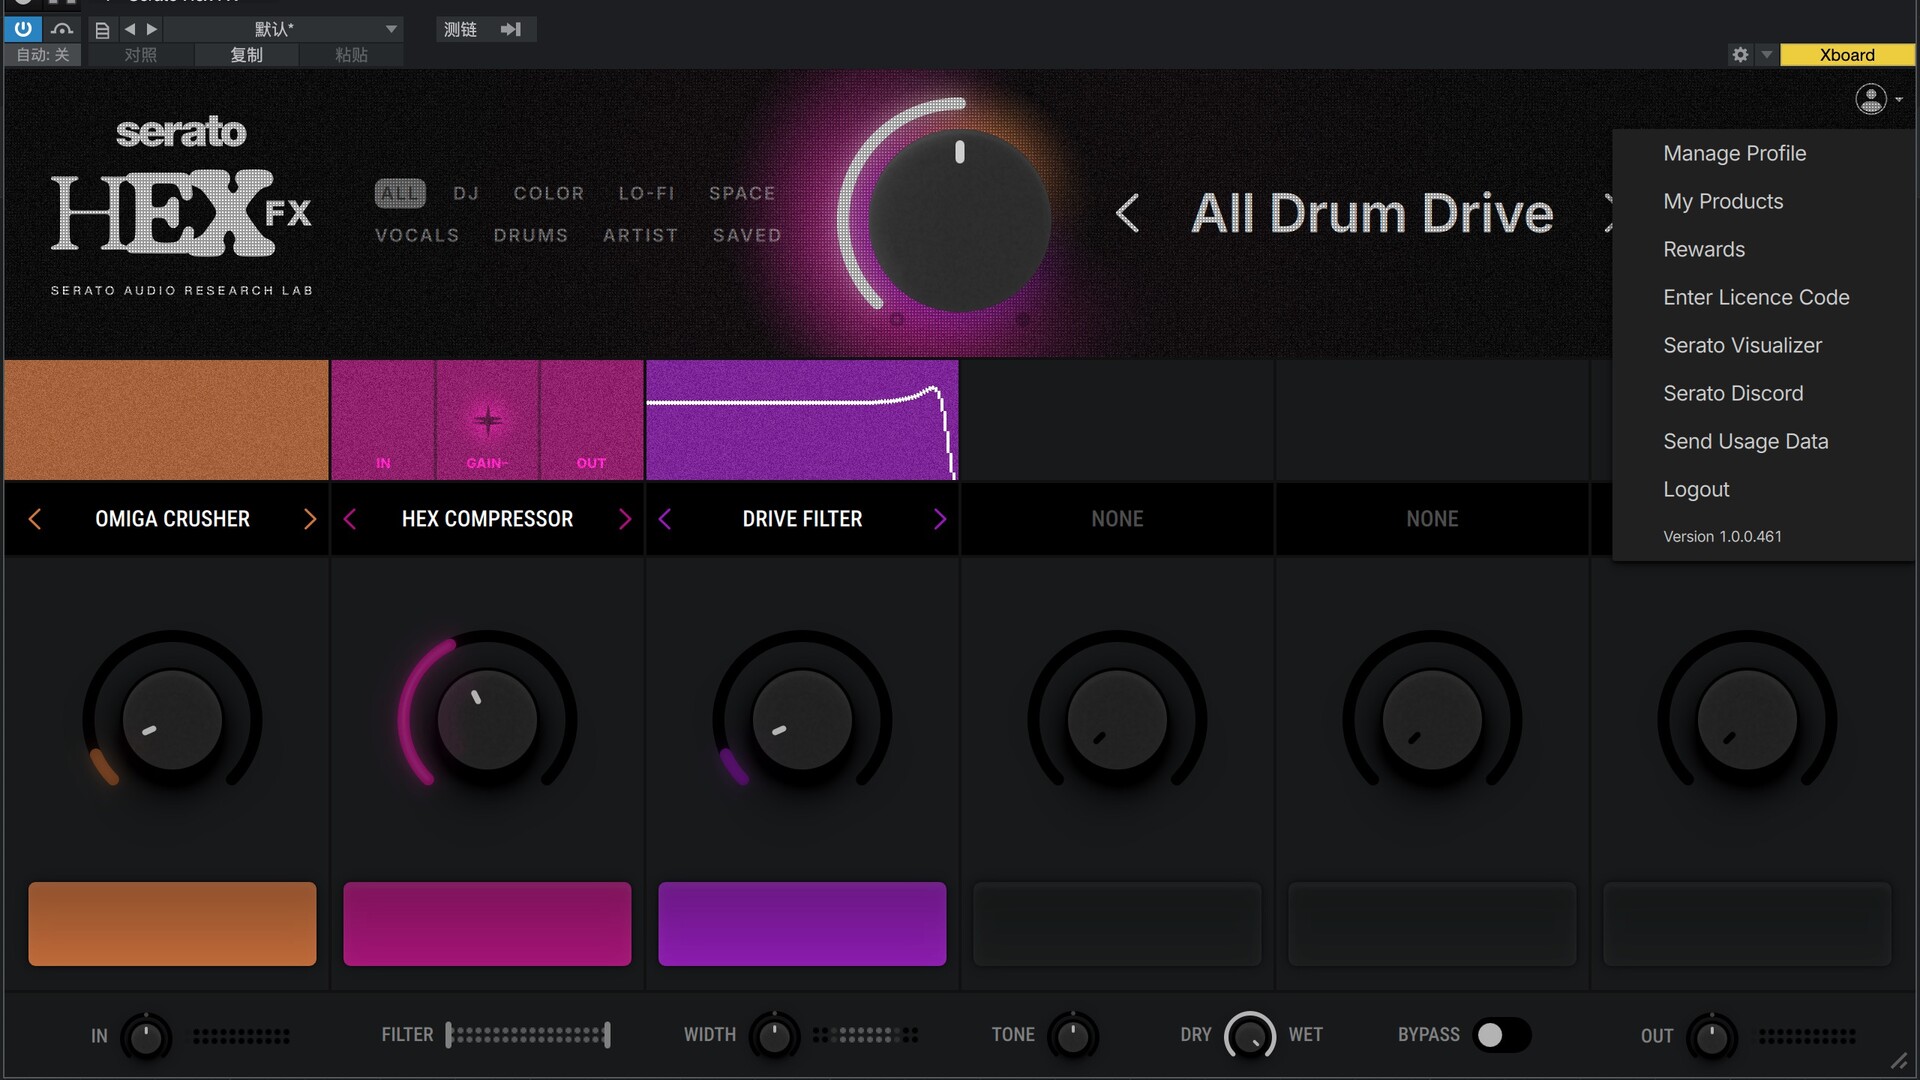Choose Manage Profile from menu
Viewport: 1920px width, 1080px height.
[x=1734, y=153]
